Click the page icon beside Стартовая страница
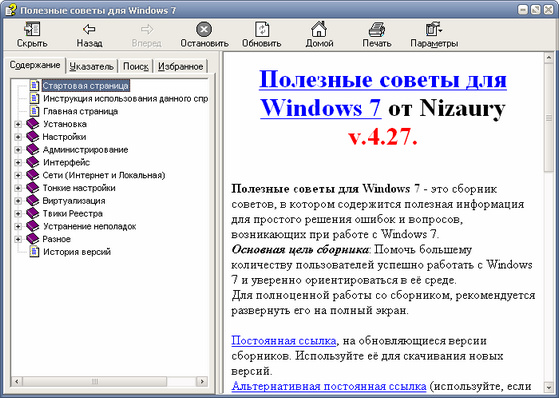This screenshot has width=559, height=398. pos(34,86)
